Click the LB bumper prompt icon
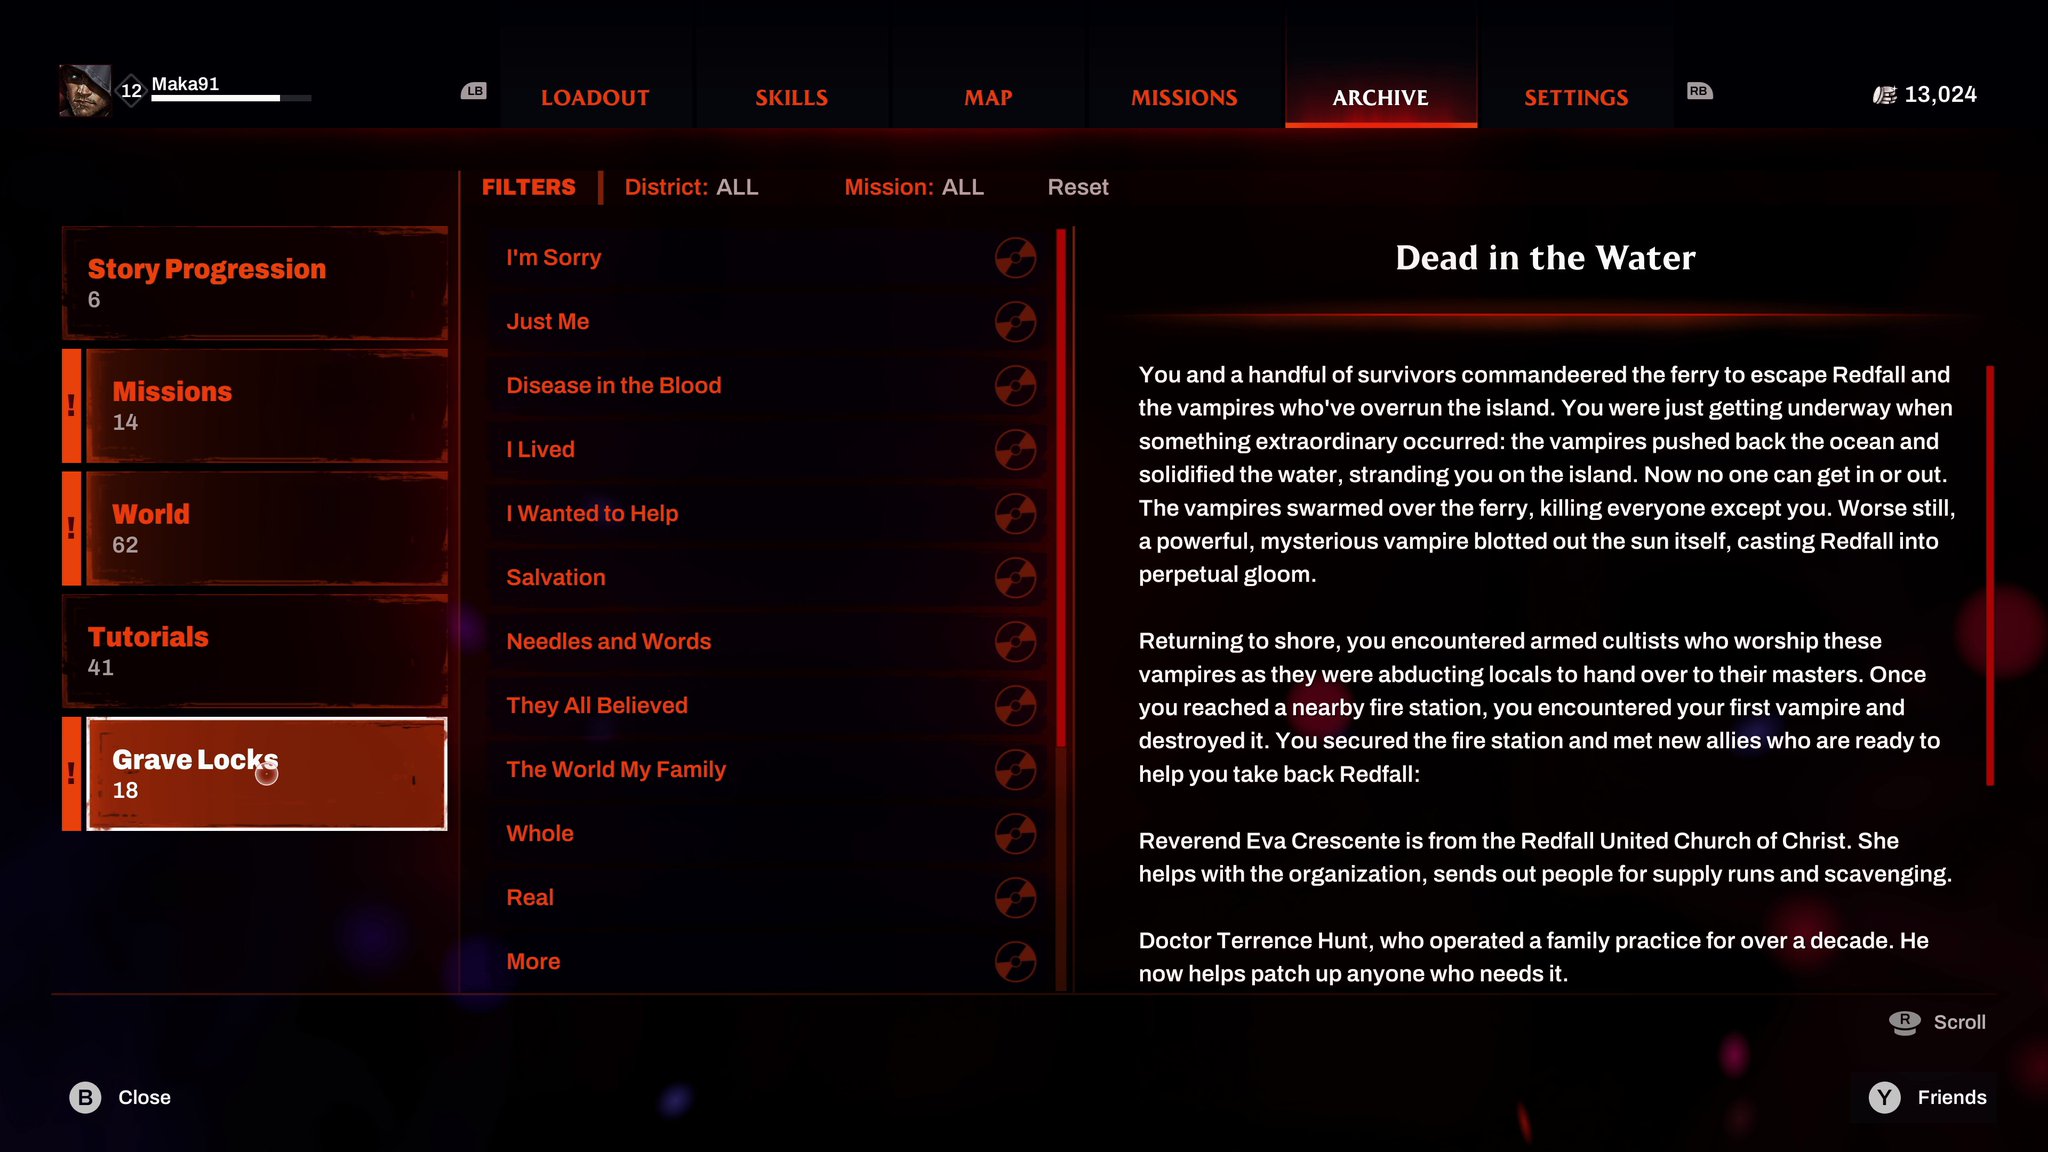Image resolution: width=2048 pixels, height=1152 pixels. (x=474, y=90)
